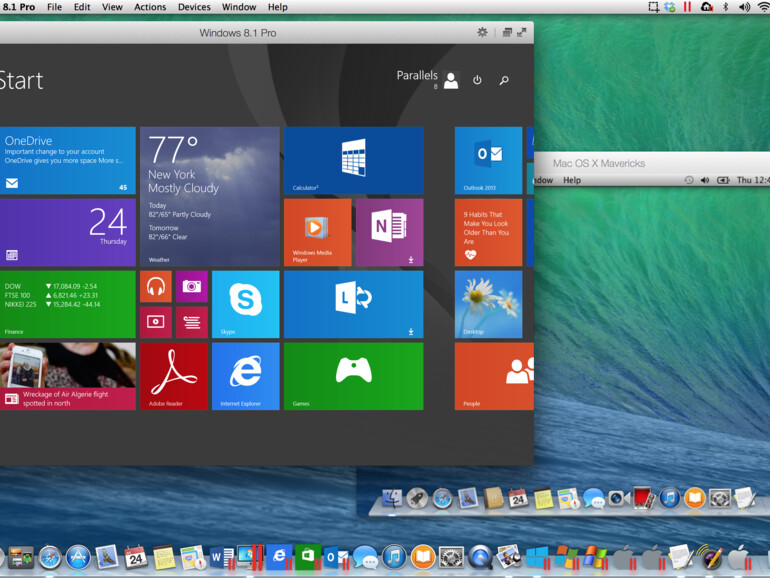Click the red Parallels icon in the menu bar
Screen dimensions: 770x578
(x=686, y=7)
